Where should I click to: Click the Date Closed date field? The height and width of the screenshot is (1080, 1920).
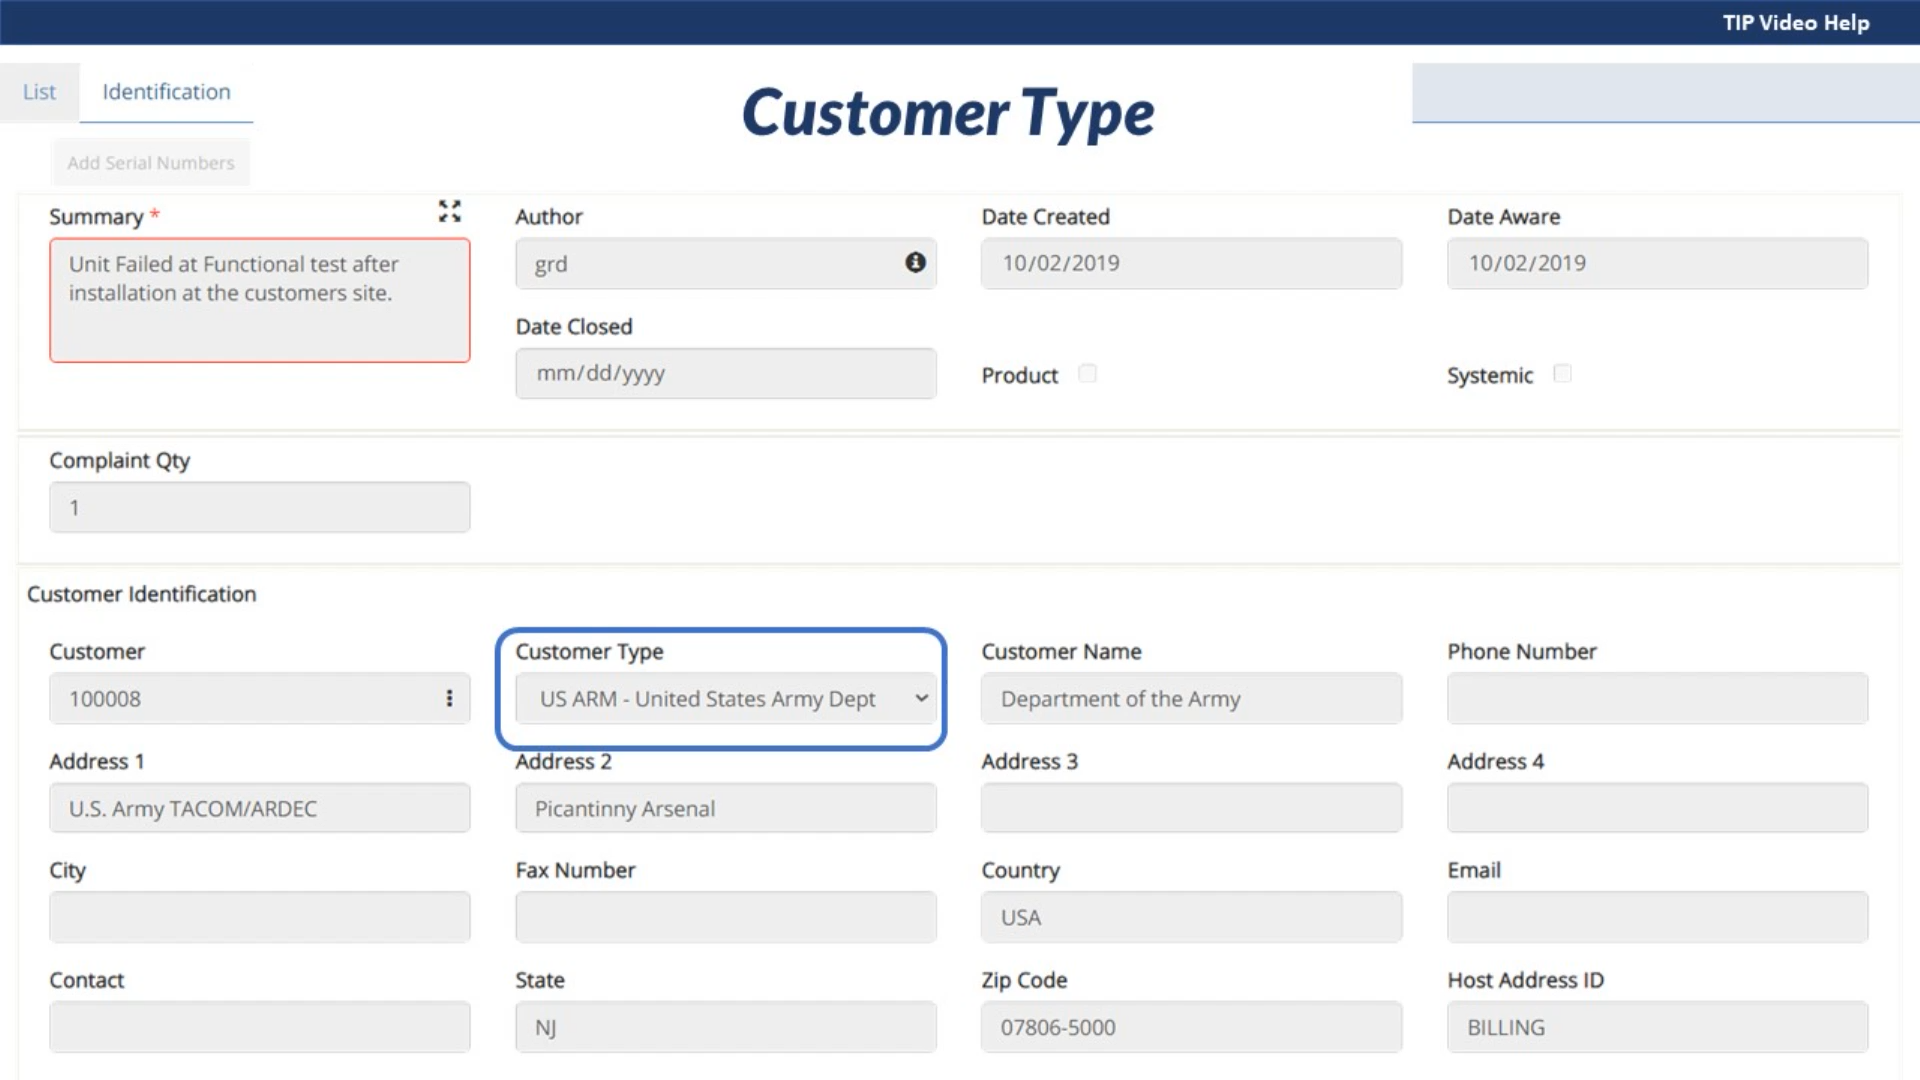click(725, 373)
